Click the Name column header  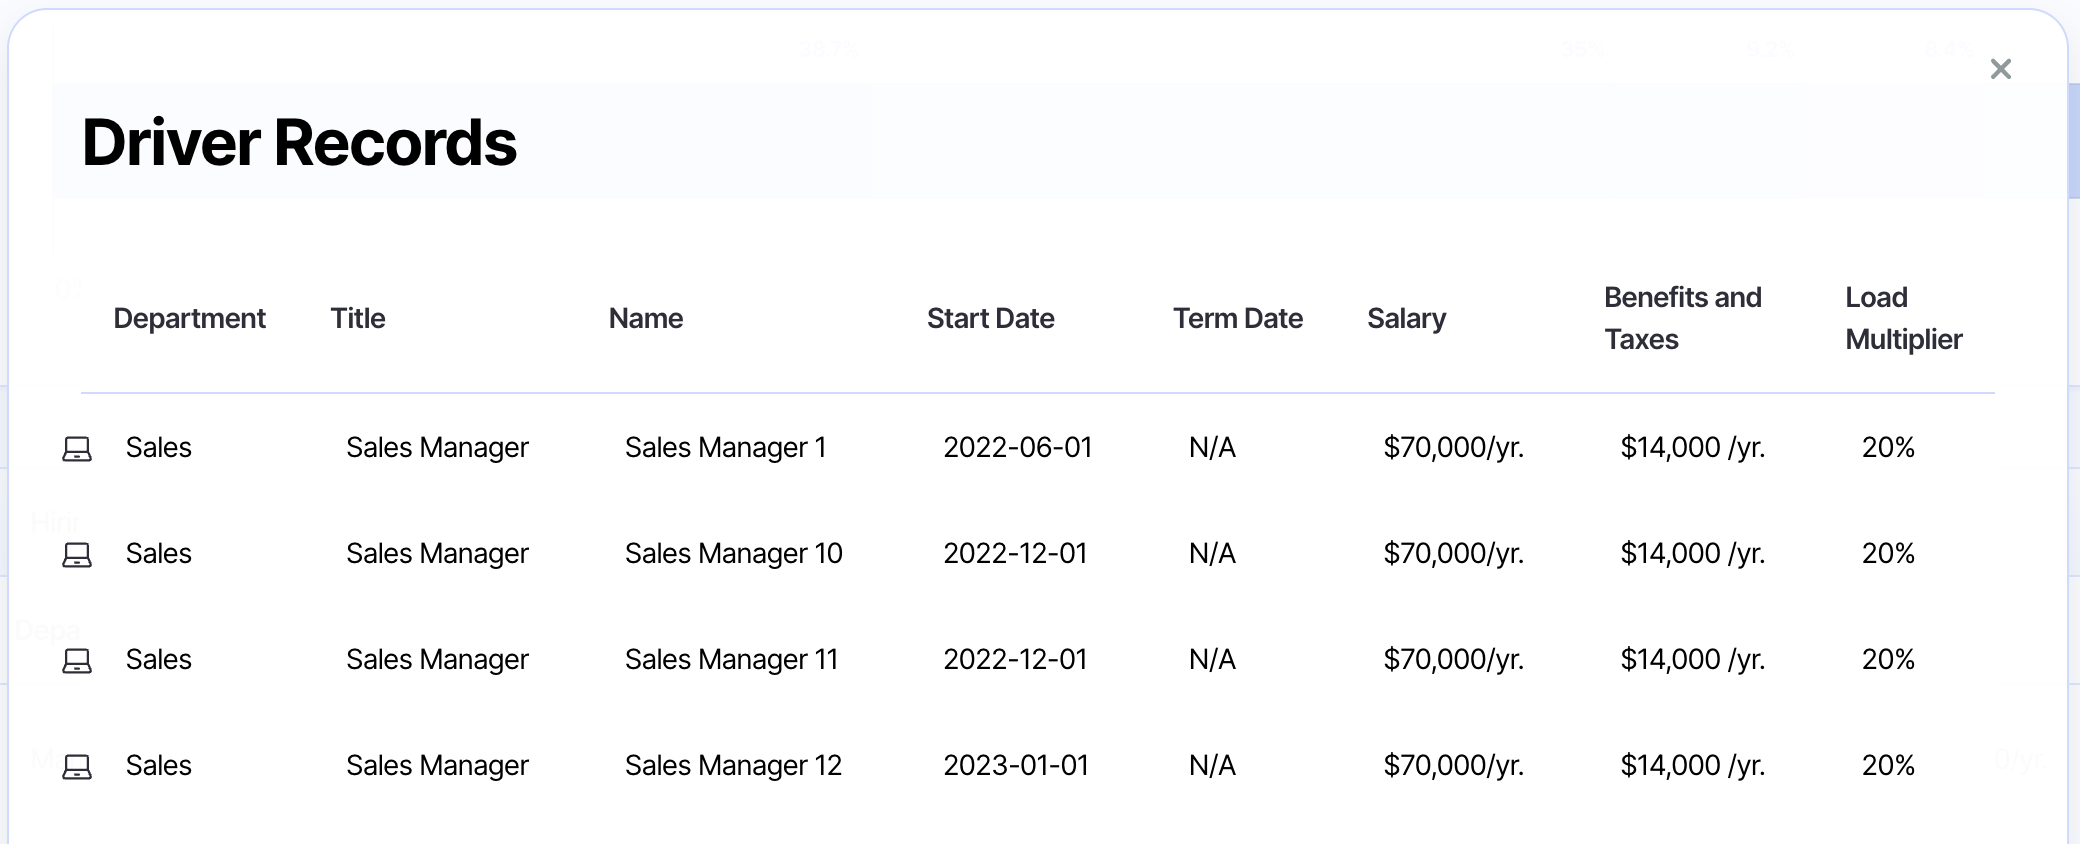click(x=646, y=318)
